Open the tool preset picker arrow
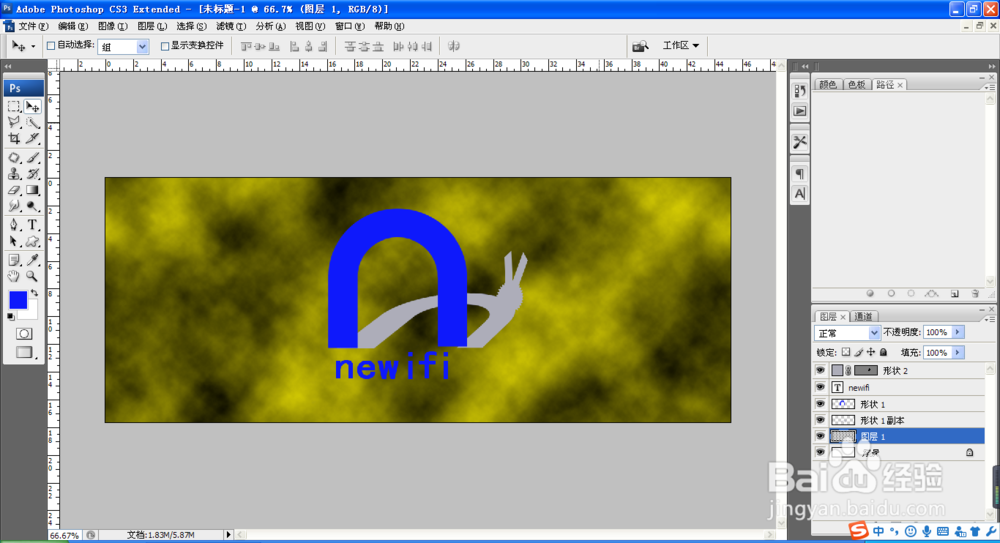This screenshot has width=1000, height=543. point(33,47)
